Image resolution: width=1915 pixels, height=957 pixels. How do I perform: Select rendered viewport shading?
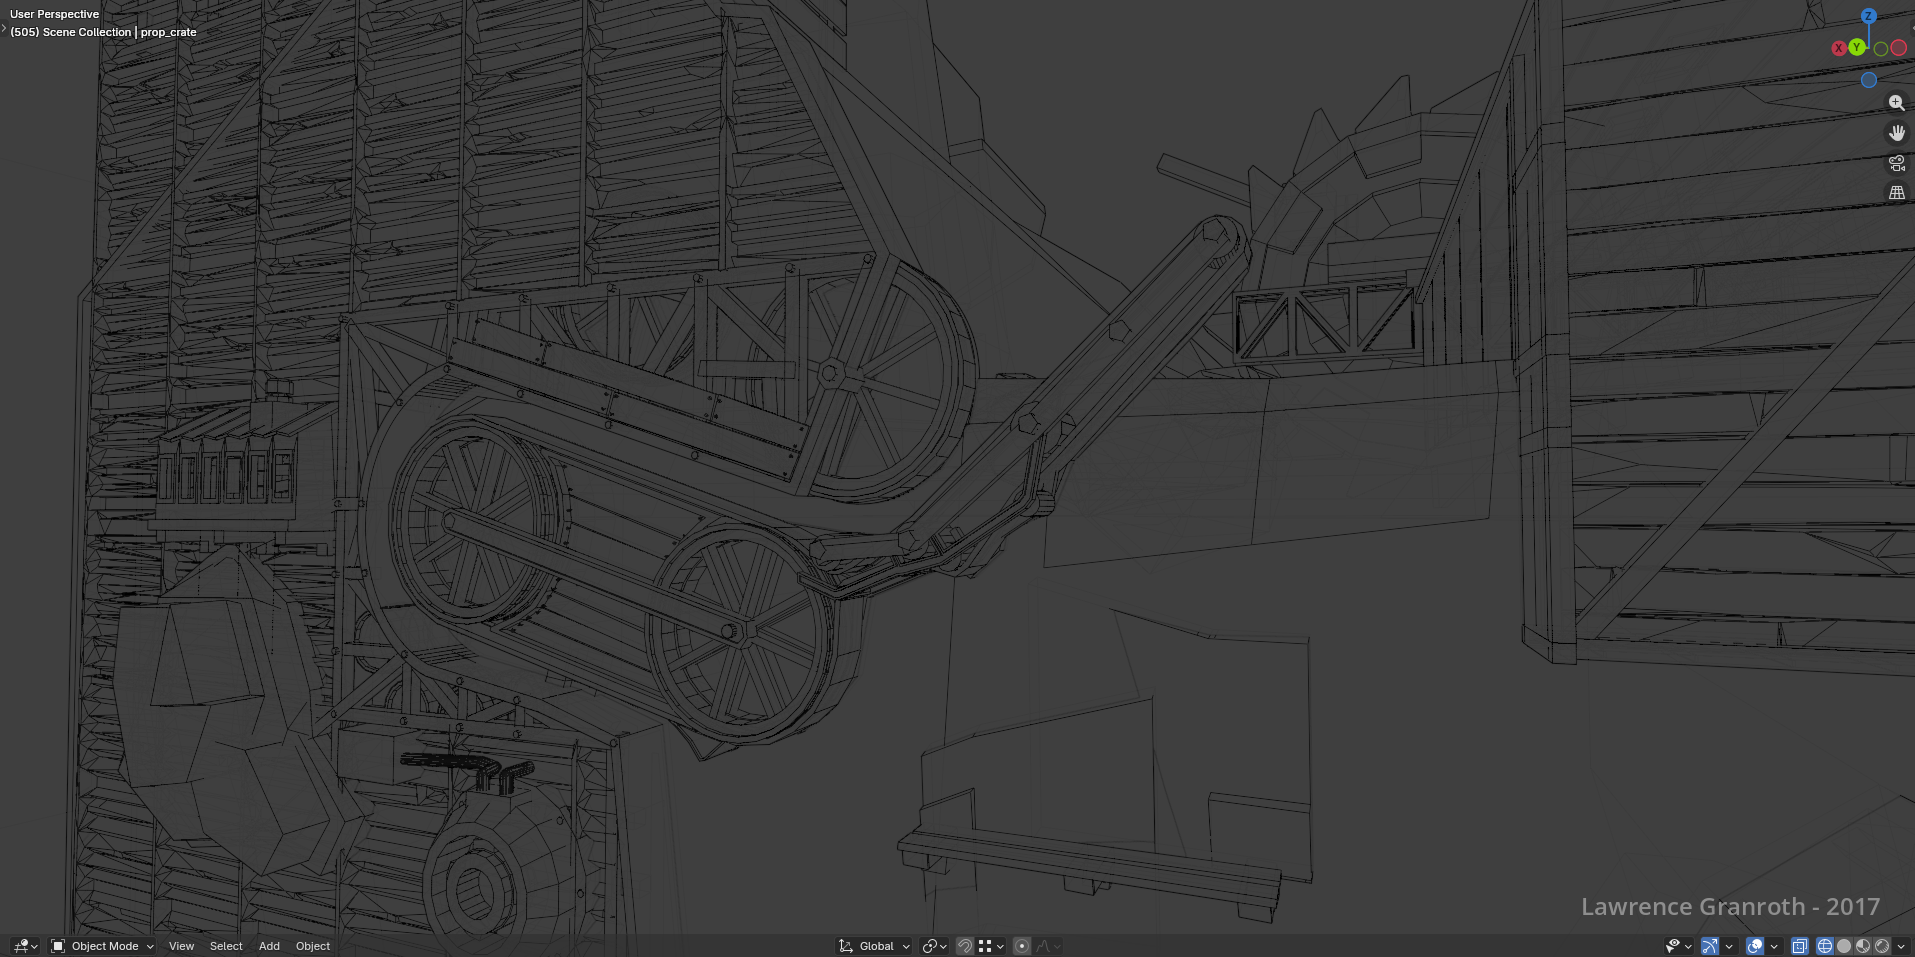pos(1882,946)
